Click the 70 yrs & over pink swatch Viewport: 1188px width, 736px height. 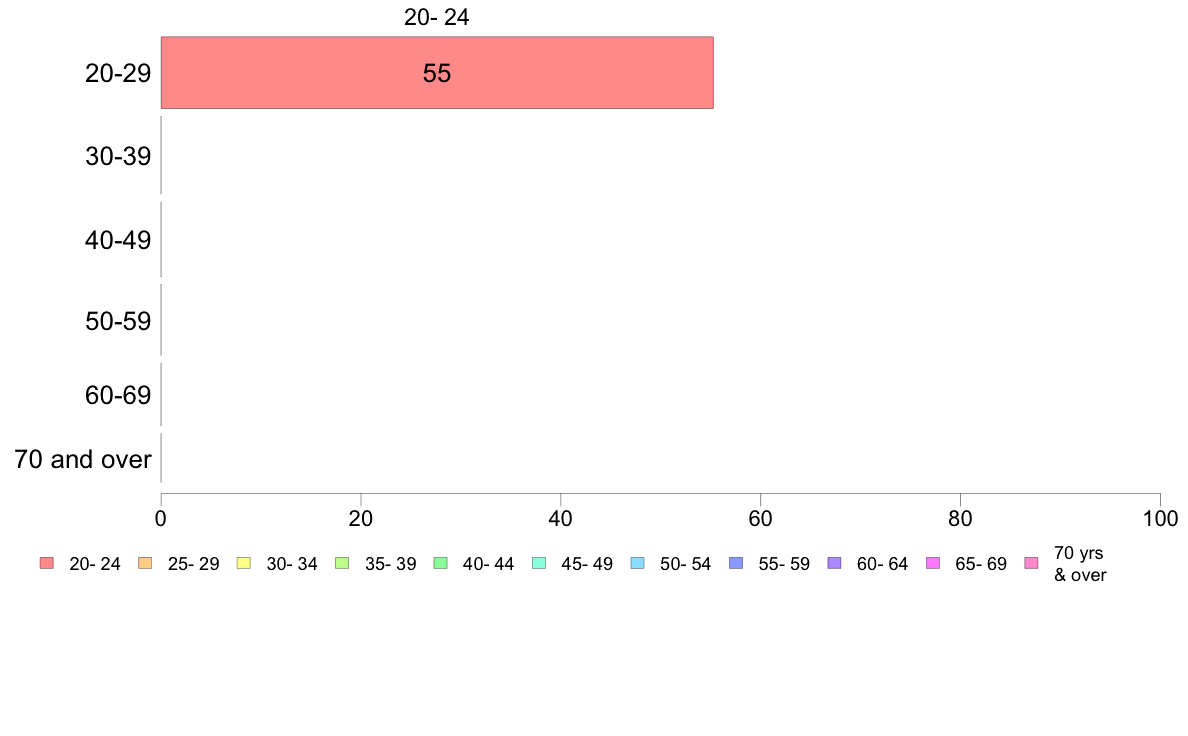[1031, 563]
